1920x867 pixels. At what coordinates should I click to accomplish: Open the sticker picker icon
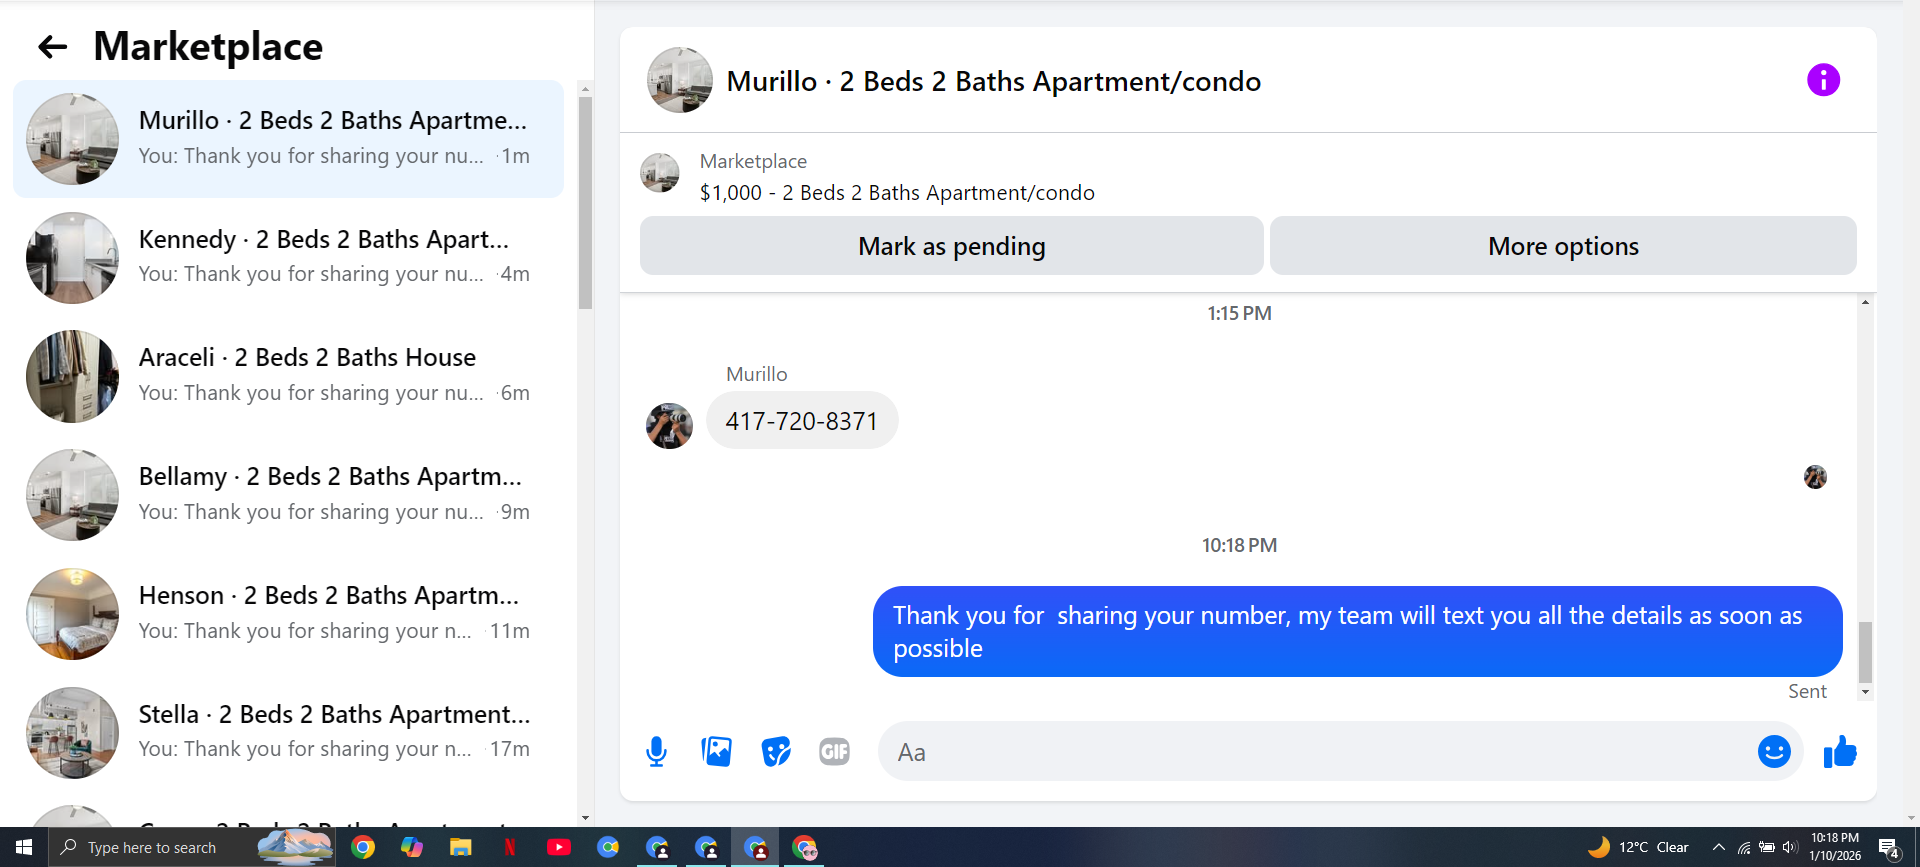[776, 751]
